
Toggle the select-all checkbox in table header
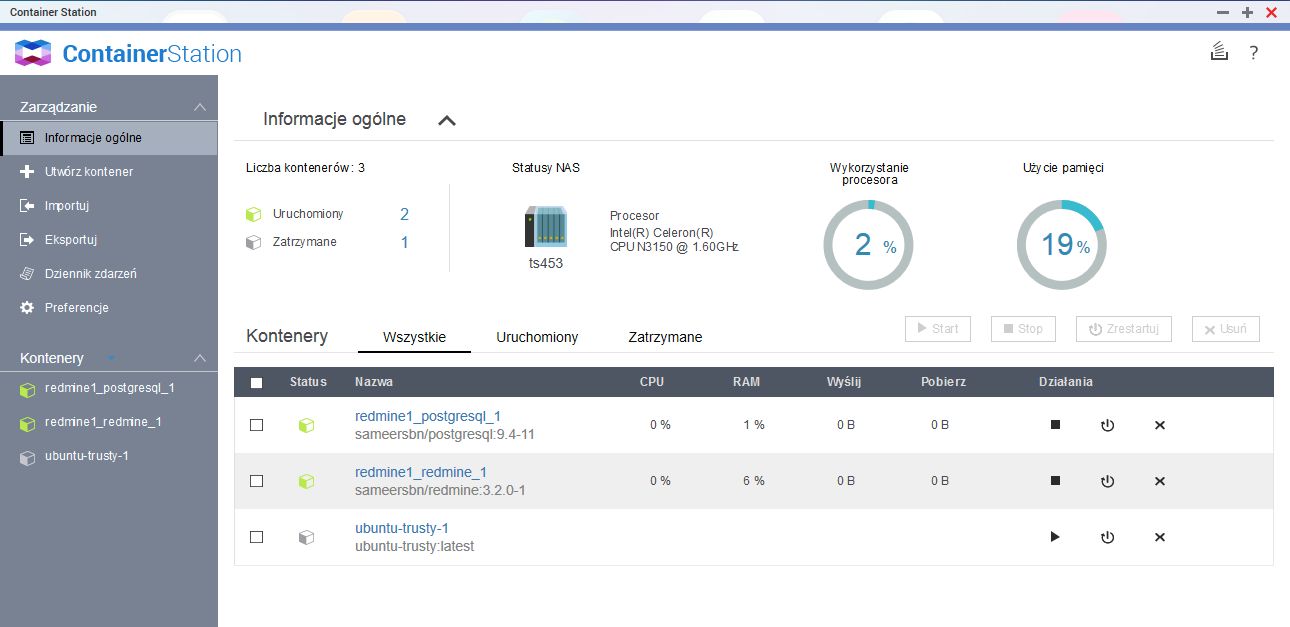[x=256, y=382]
